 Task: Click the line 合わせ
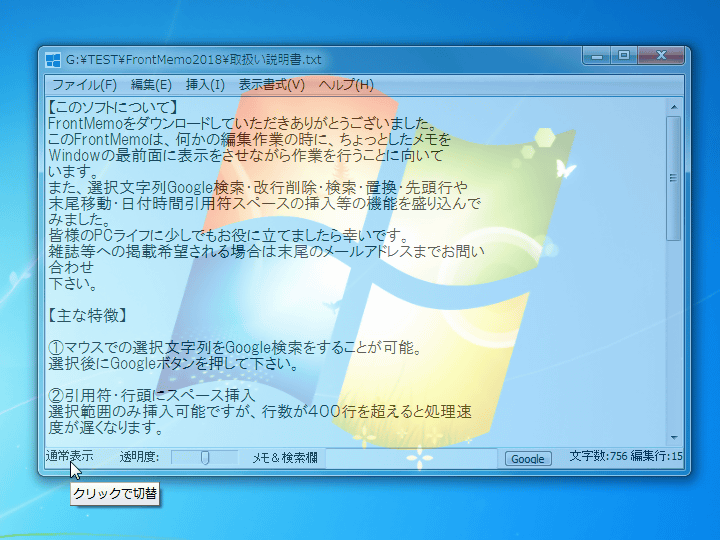(71, 268)
